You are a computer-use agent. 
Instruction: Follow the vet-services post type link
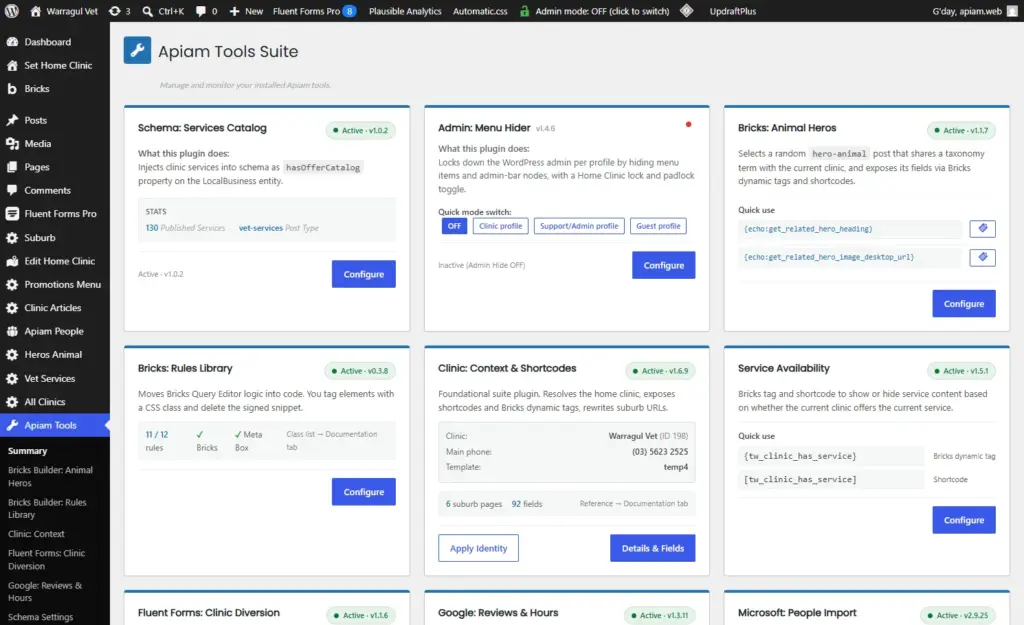coord(261,228)
